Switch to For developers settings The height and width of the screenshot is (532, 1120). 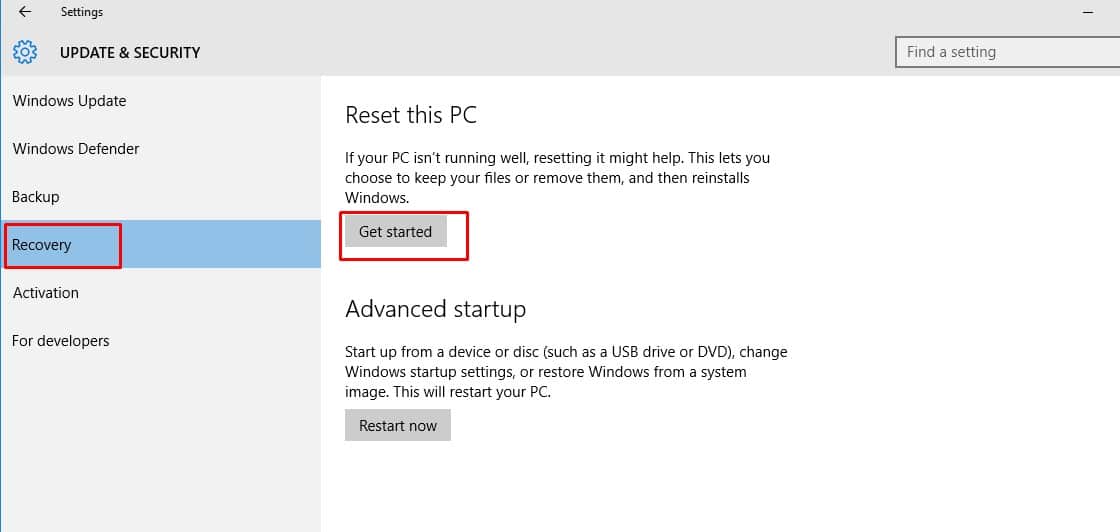coord(60,341)
